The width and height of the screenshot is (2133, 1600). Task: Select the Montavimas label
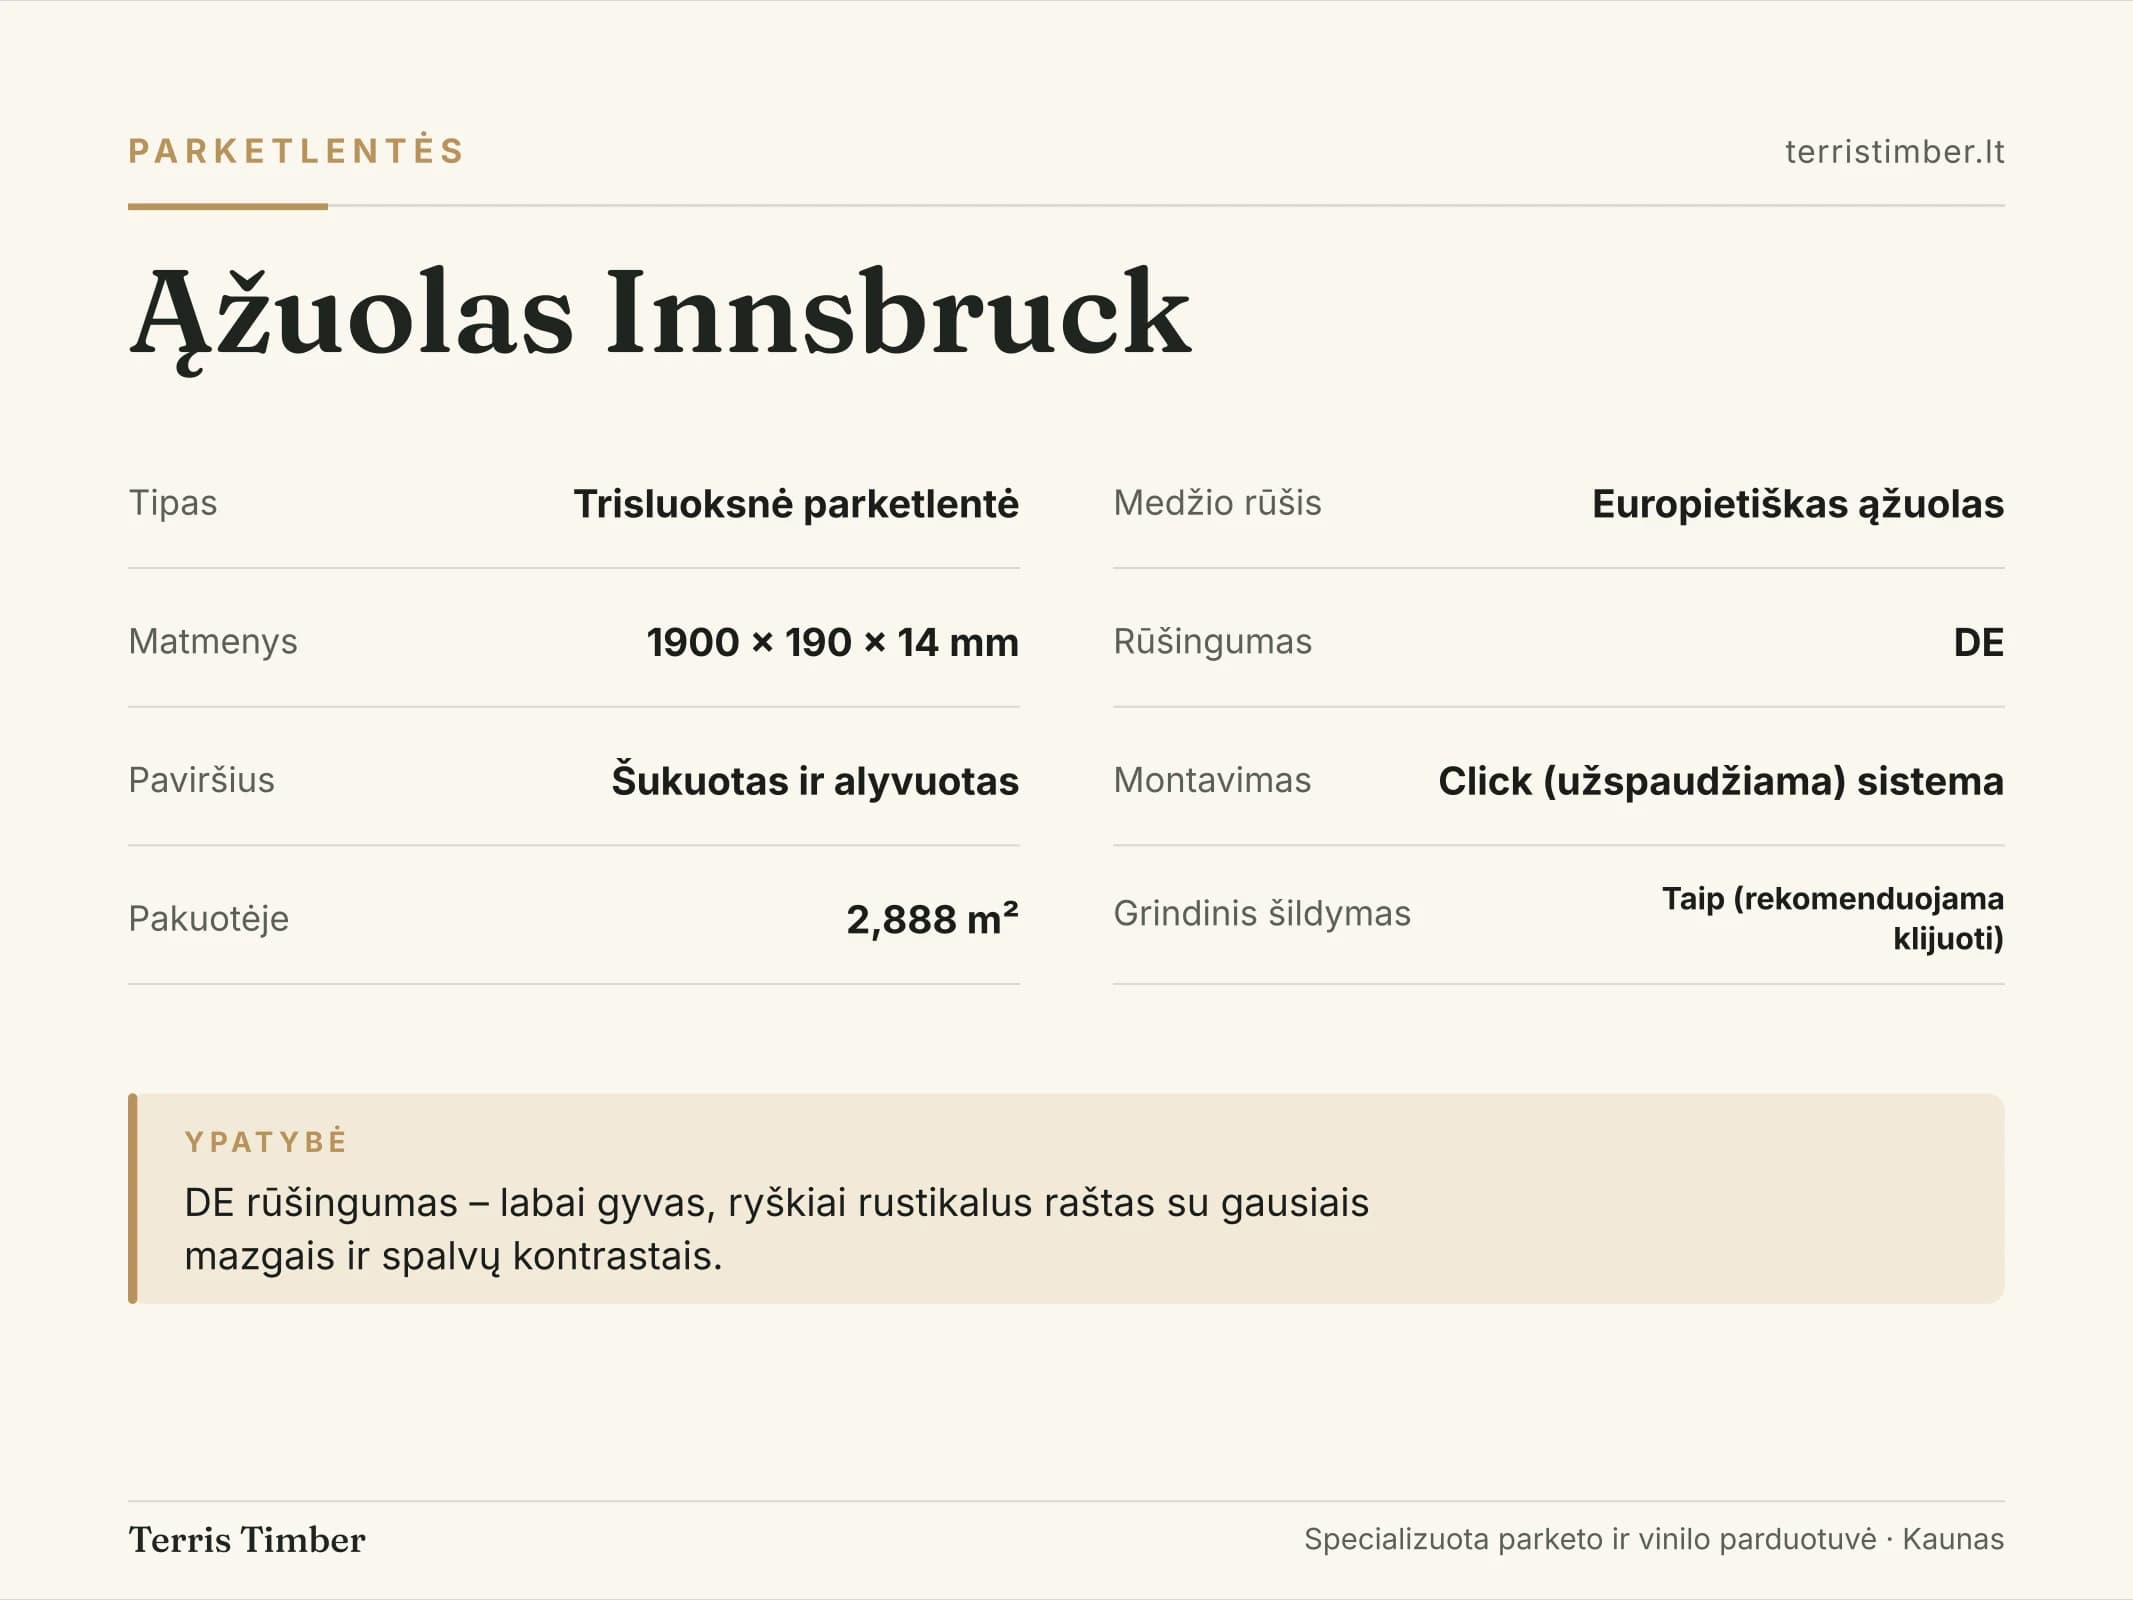click(x=1212, y=780)
